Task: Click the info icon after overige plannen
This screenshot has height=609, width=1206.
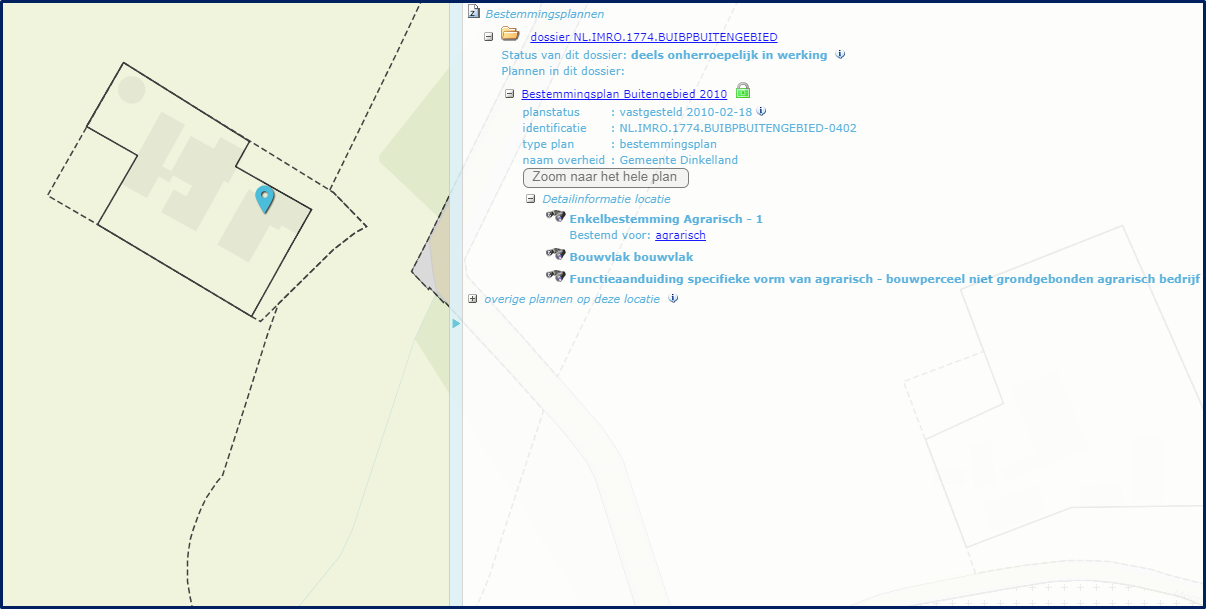Action: (673, 299)
